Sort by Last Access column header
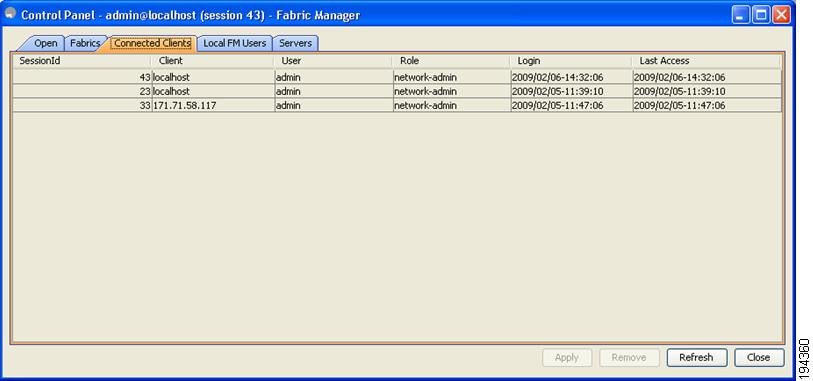Screen dimensions: 813x381 tap(706, 61)
